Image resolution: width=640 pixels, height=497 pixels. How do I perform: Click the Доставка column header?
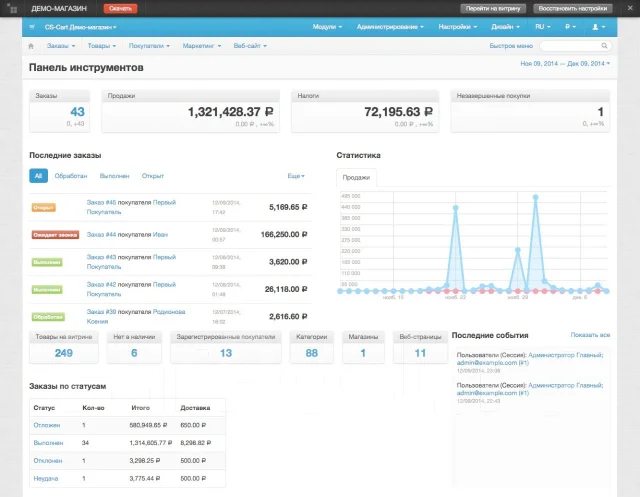click(x=195, y=408)
